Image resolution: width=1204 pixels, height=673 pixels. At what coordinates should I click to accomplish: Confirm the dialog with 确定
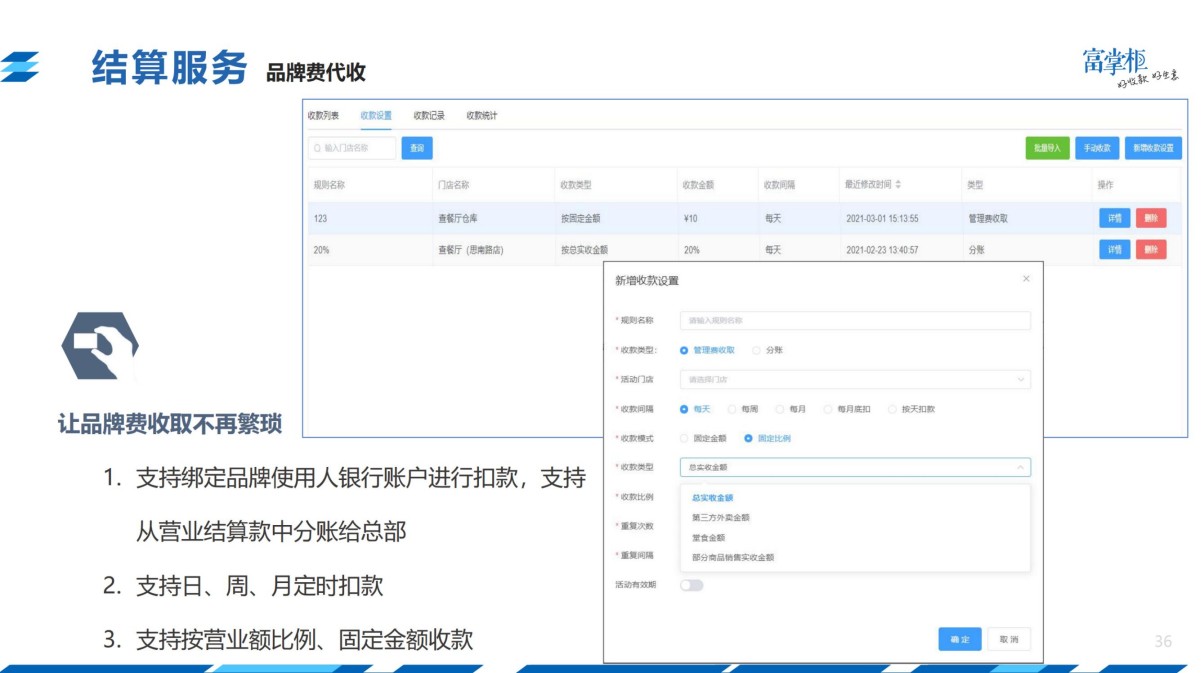tap(959, 638)
